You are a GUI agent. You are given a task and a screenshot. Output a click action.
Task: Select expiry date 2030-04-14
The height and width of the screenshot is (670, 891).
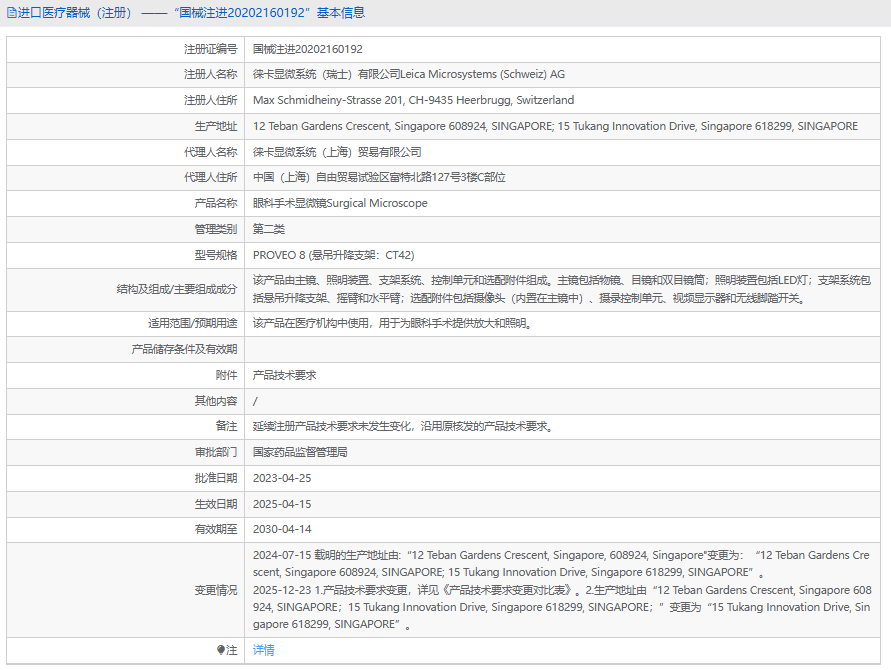tap(282, 529)
